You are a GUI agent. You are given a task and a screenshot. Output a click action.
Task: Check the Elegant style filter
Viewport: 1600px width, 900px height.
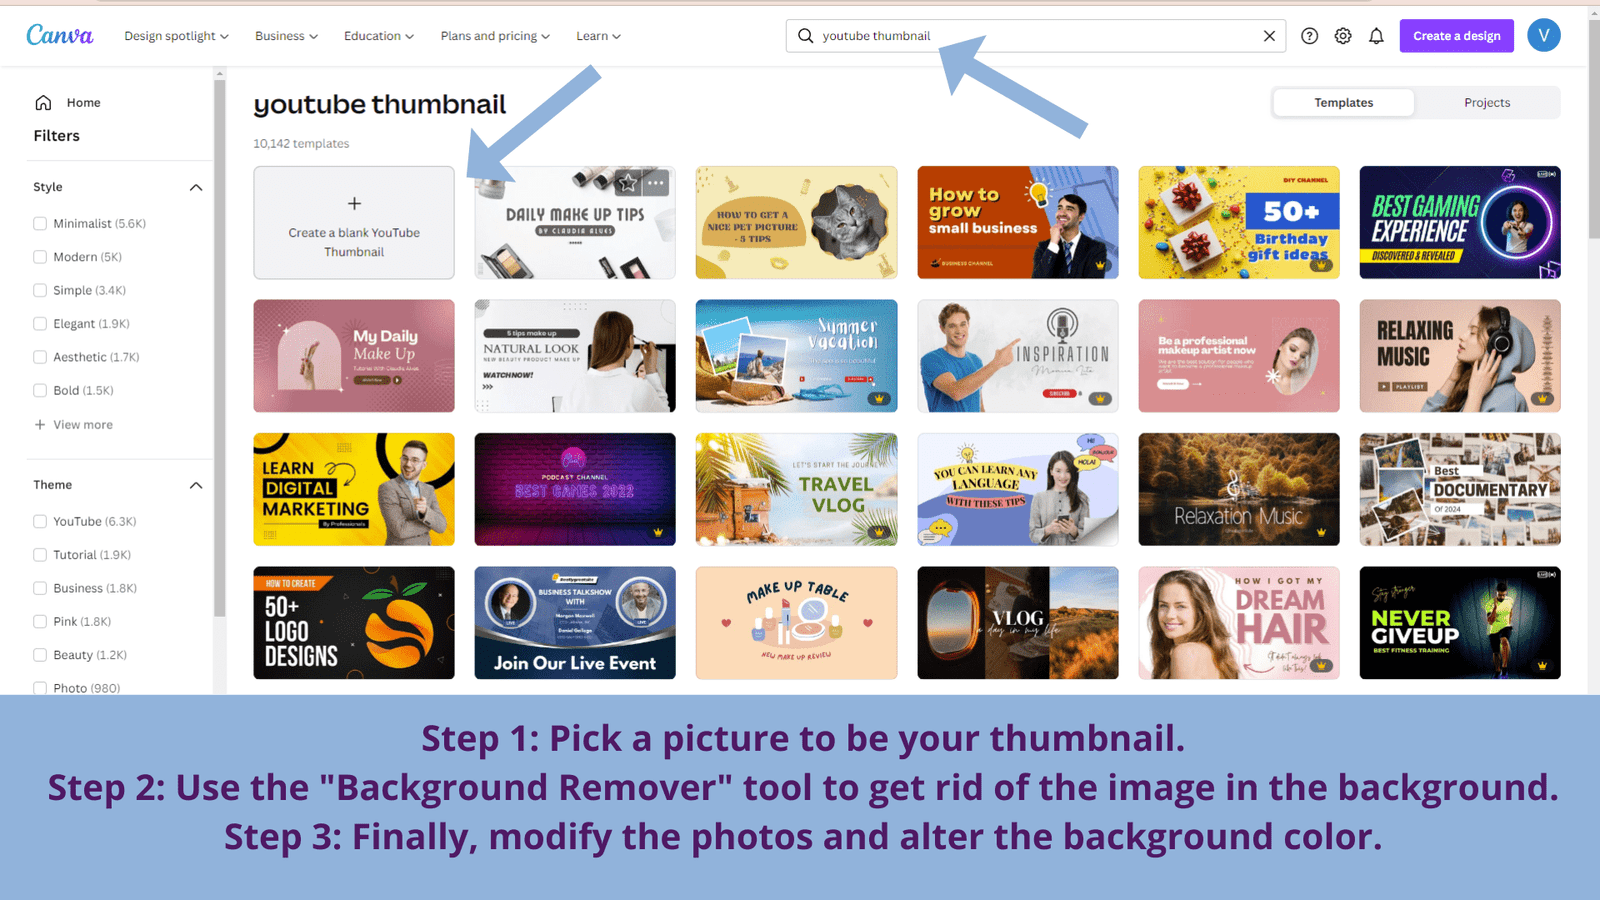[40, 323]
